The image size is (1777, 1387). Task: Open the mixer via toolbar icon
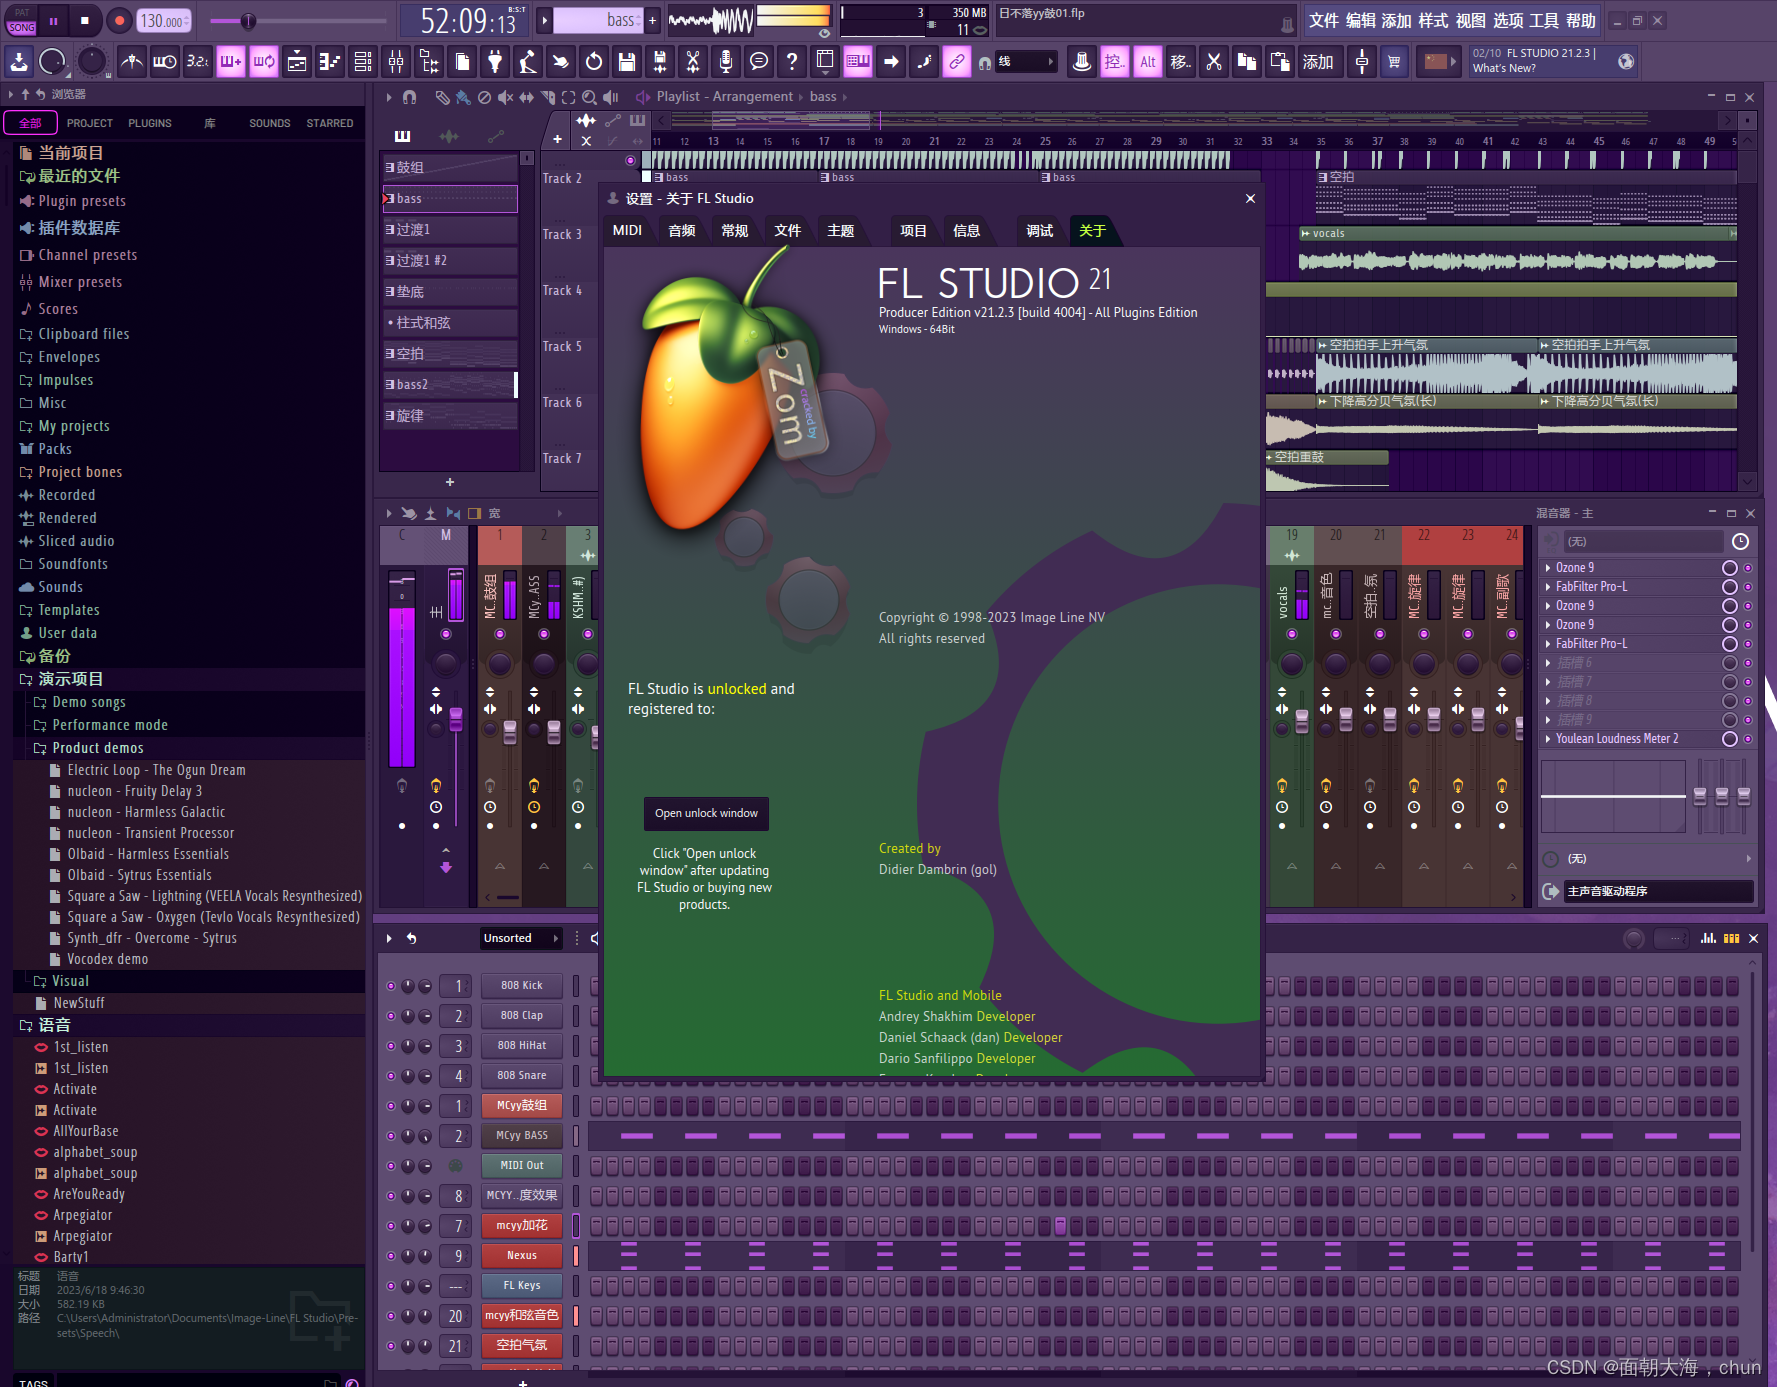tap(396, 62)
